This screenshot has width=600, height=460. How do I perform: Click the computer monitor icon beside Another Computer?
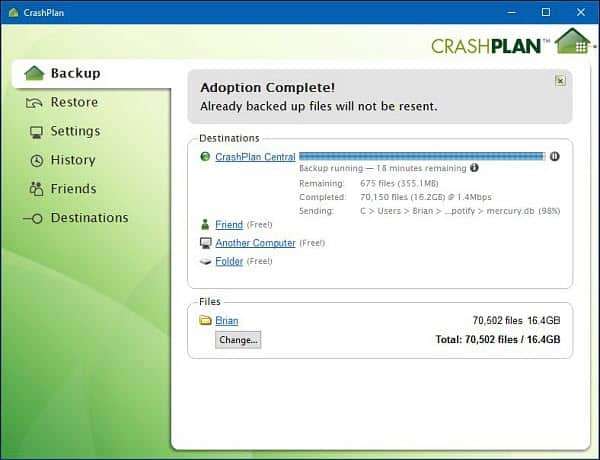tap(206, 243)
